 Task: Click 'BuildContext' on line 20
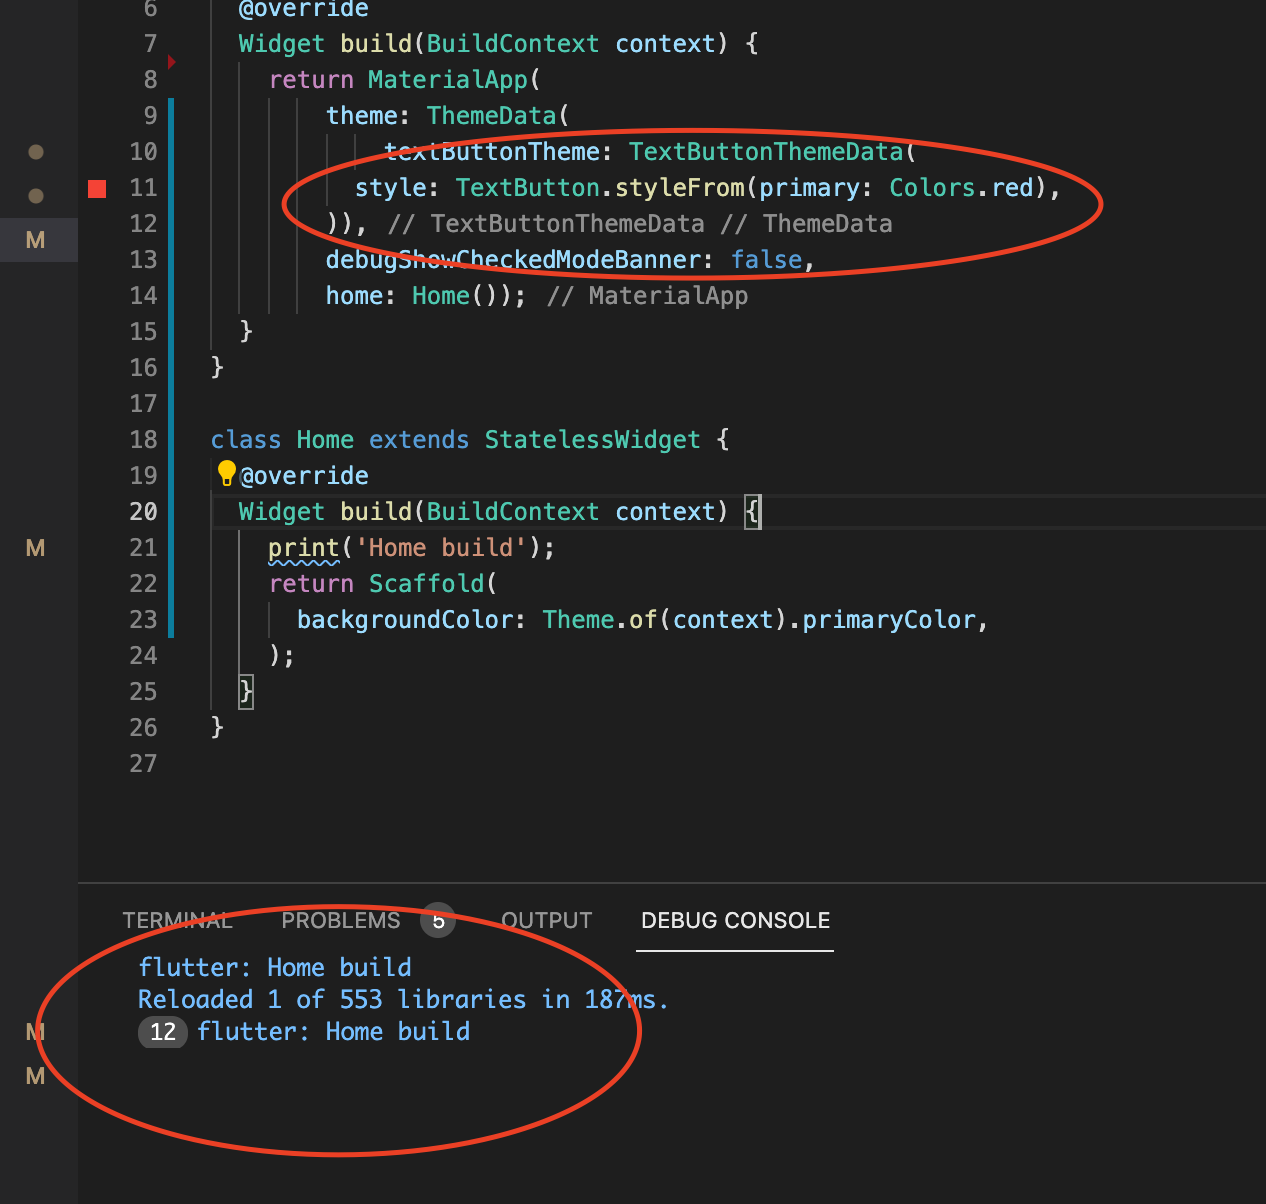(513, 512)
